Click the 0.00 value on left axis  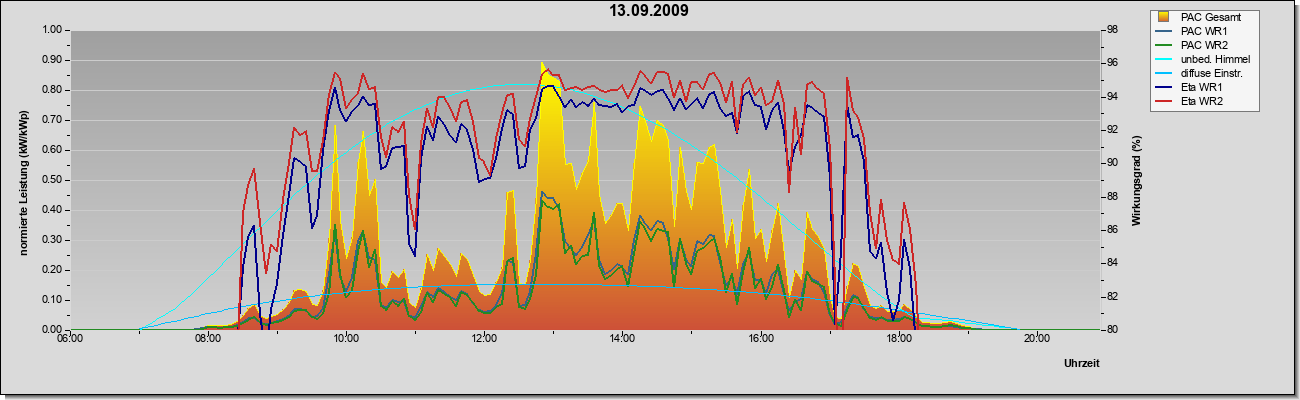pos(50,330)
